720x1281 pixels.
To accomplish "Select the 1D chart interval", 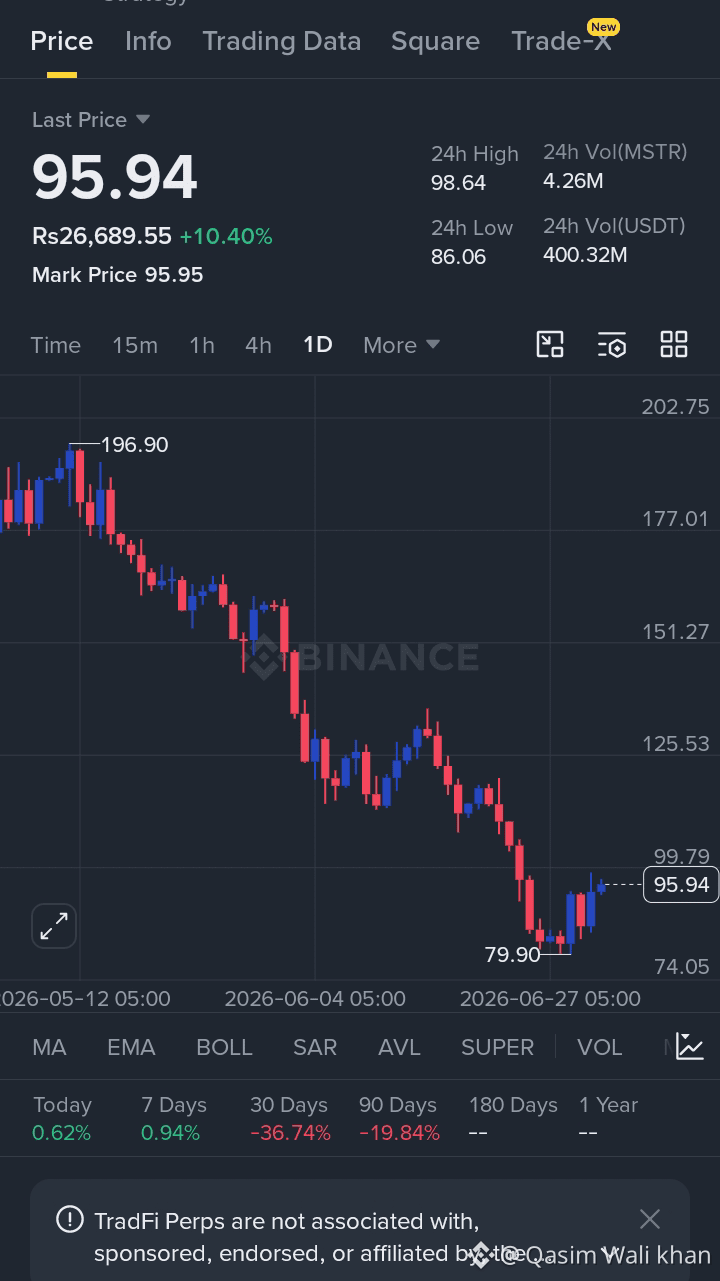I will pos(317,345).
